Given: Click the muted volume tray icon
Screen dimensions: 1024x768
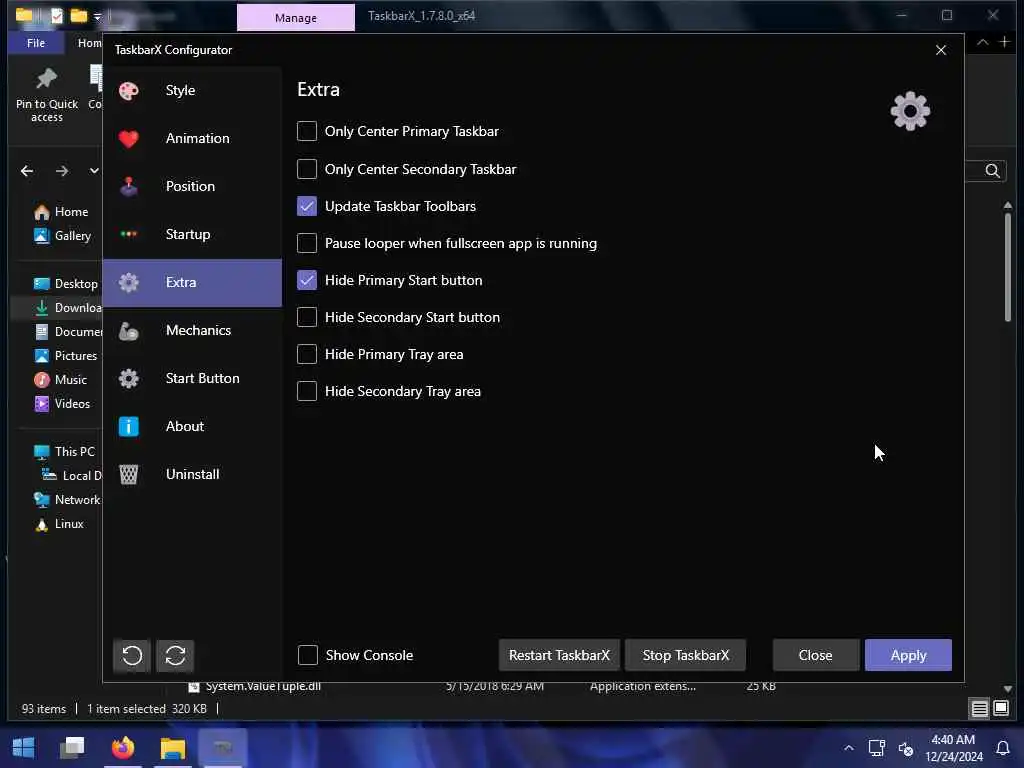Looking at the screenshot, I should 906,748.
